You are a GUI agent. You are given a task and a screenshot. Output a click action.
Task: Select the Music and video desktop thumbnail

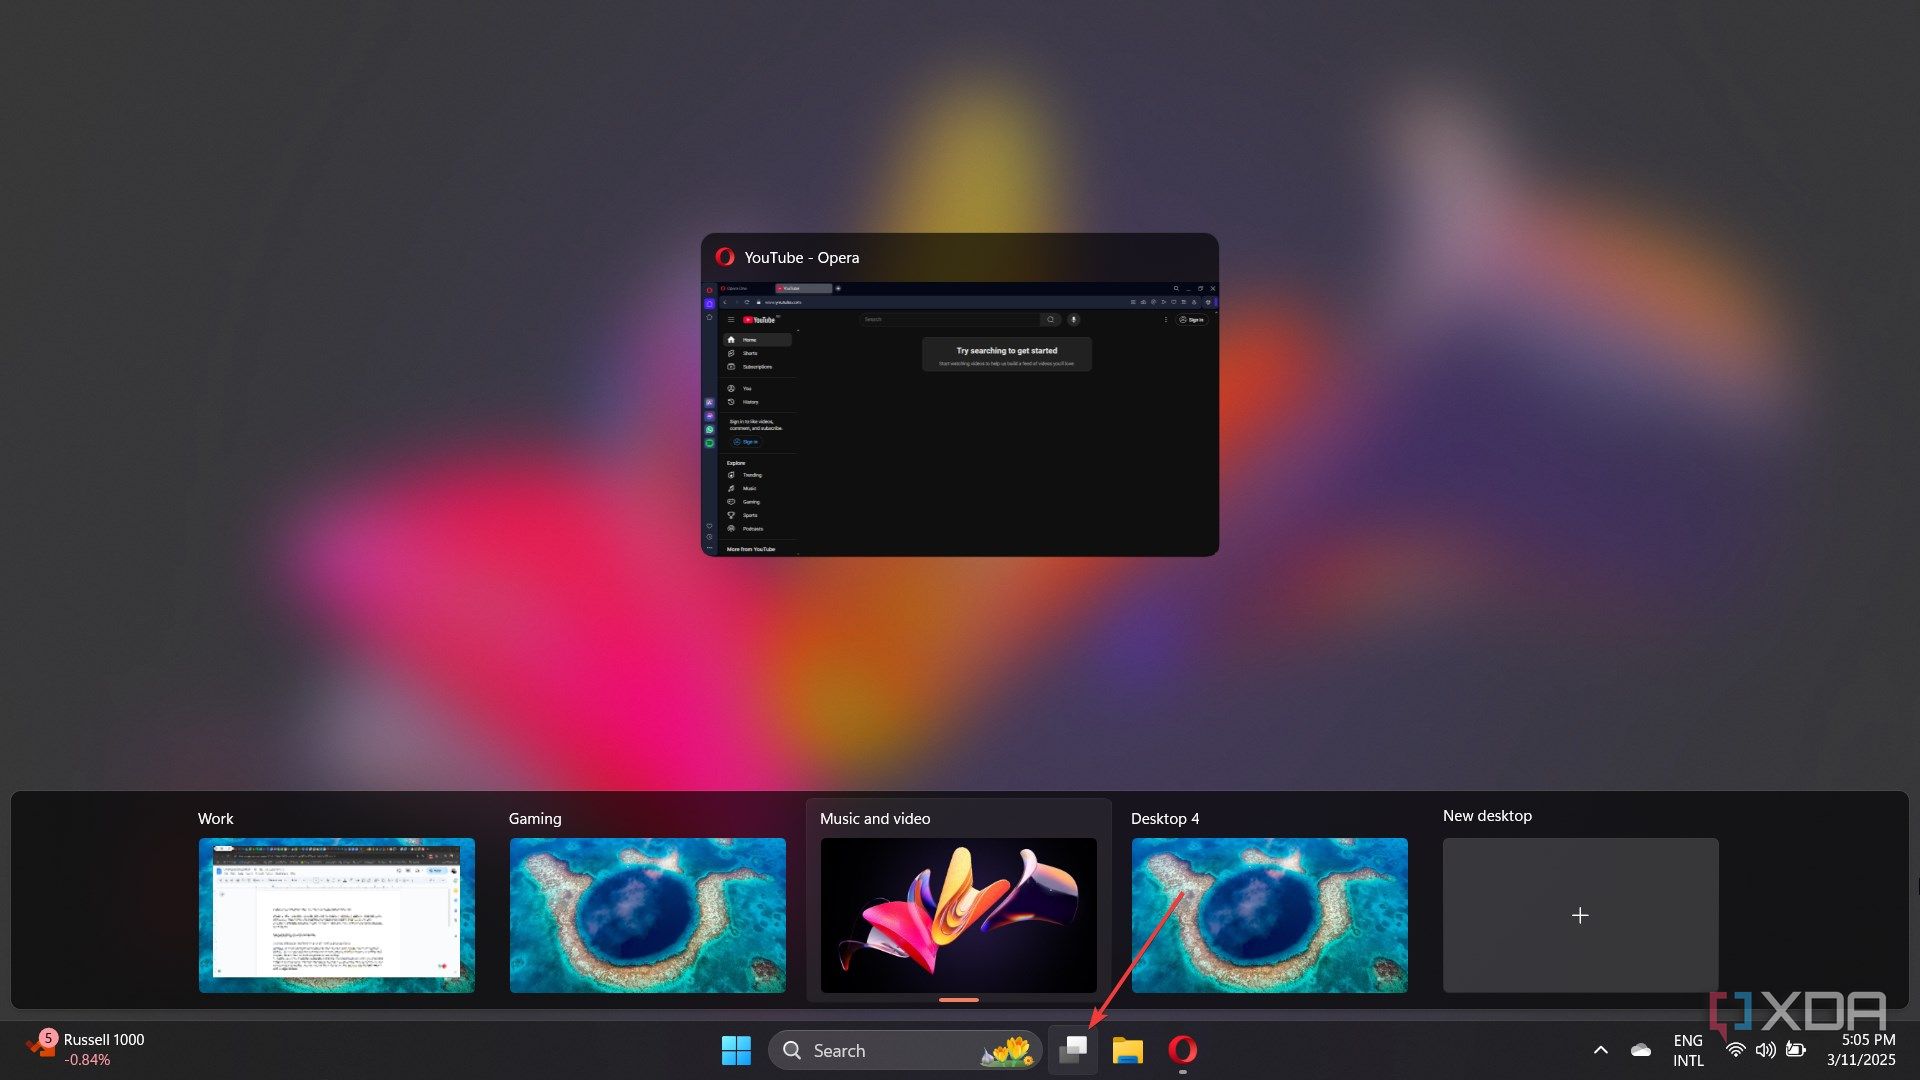click(958, 915)
